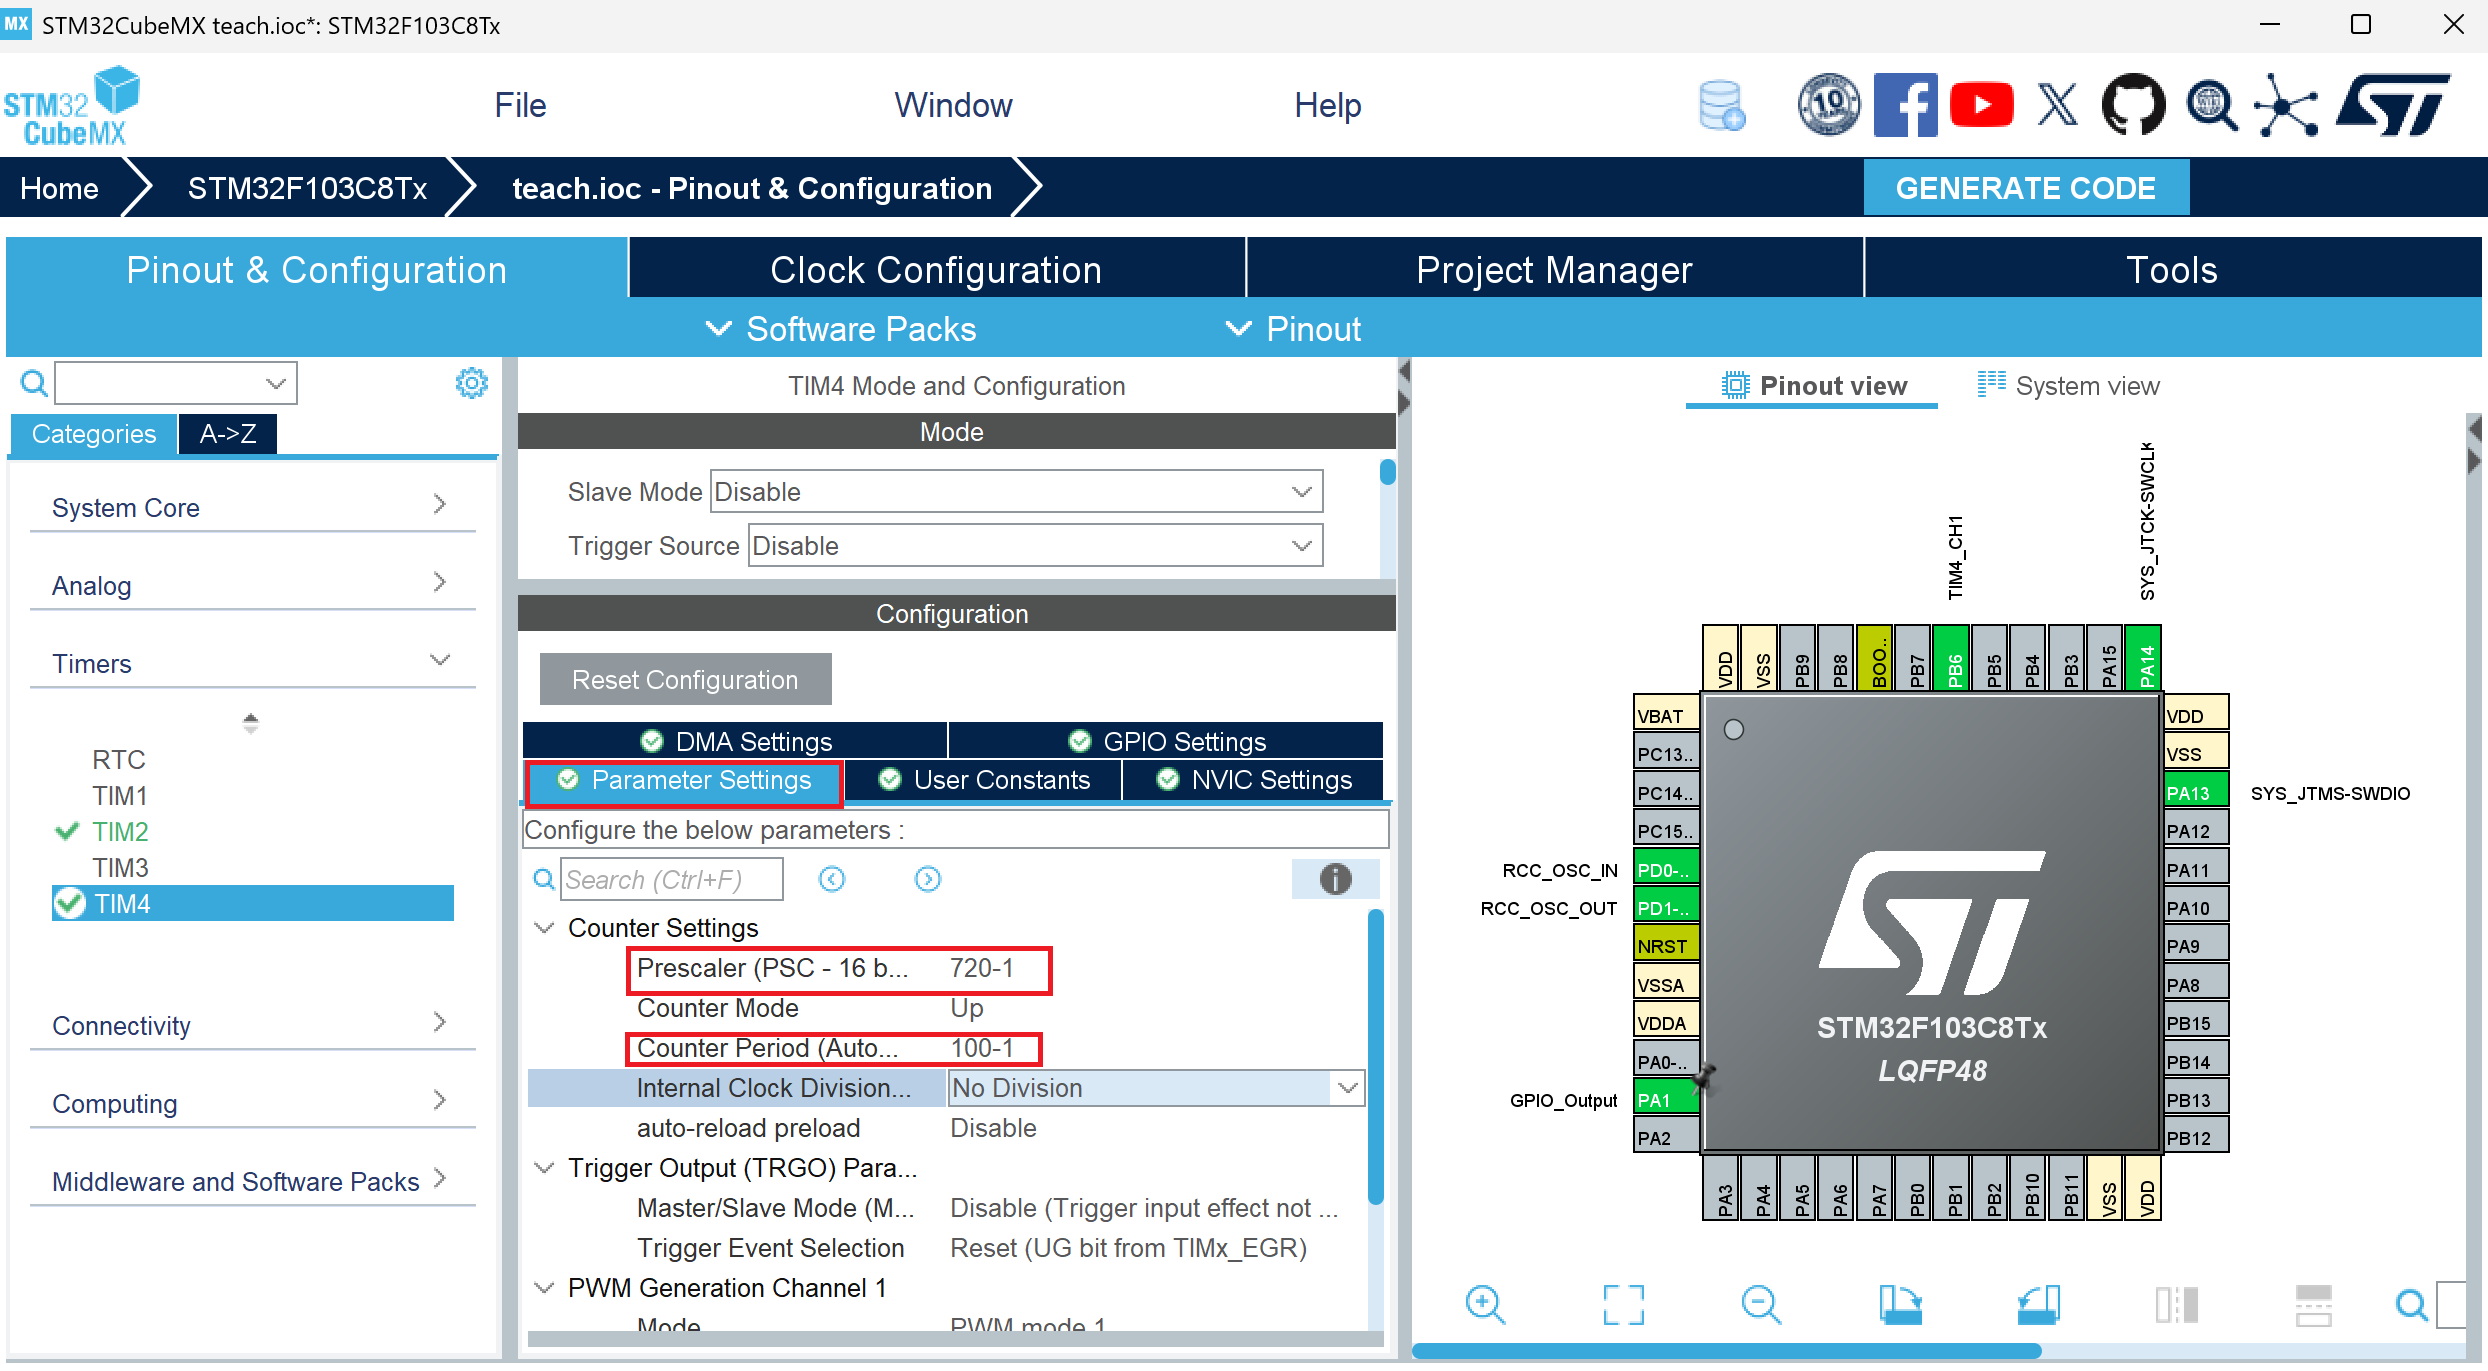Click the Reset Configuration button
2488x1371 pixels.
[685, 680]
